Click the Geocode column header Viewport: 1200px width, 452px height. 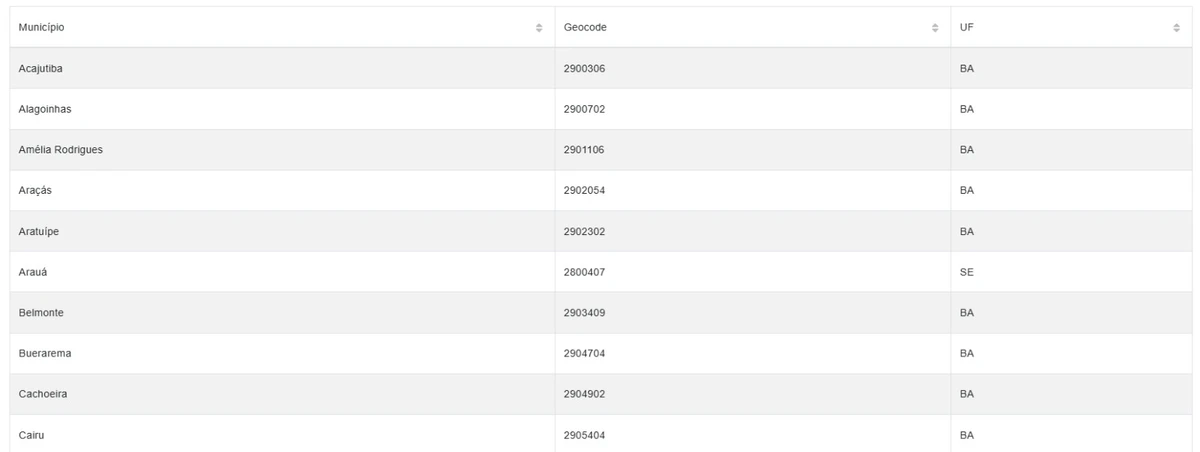[x=753, y=27]
